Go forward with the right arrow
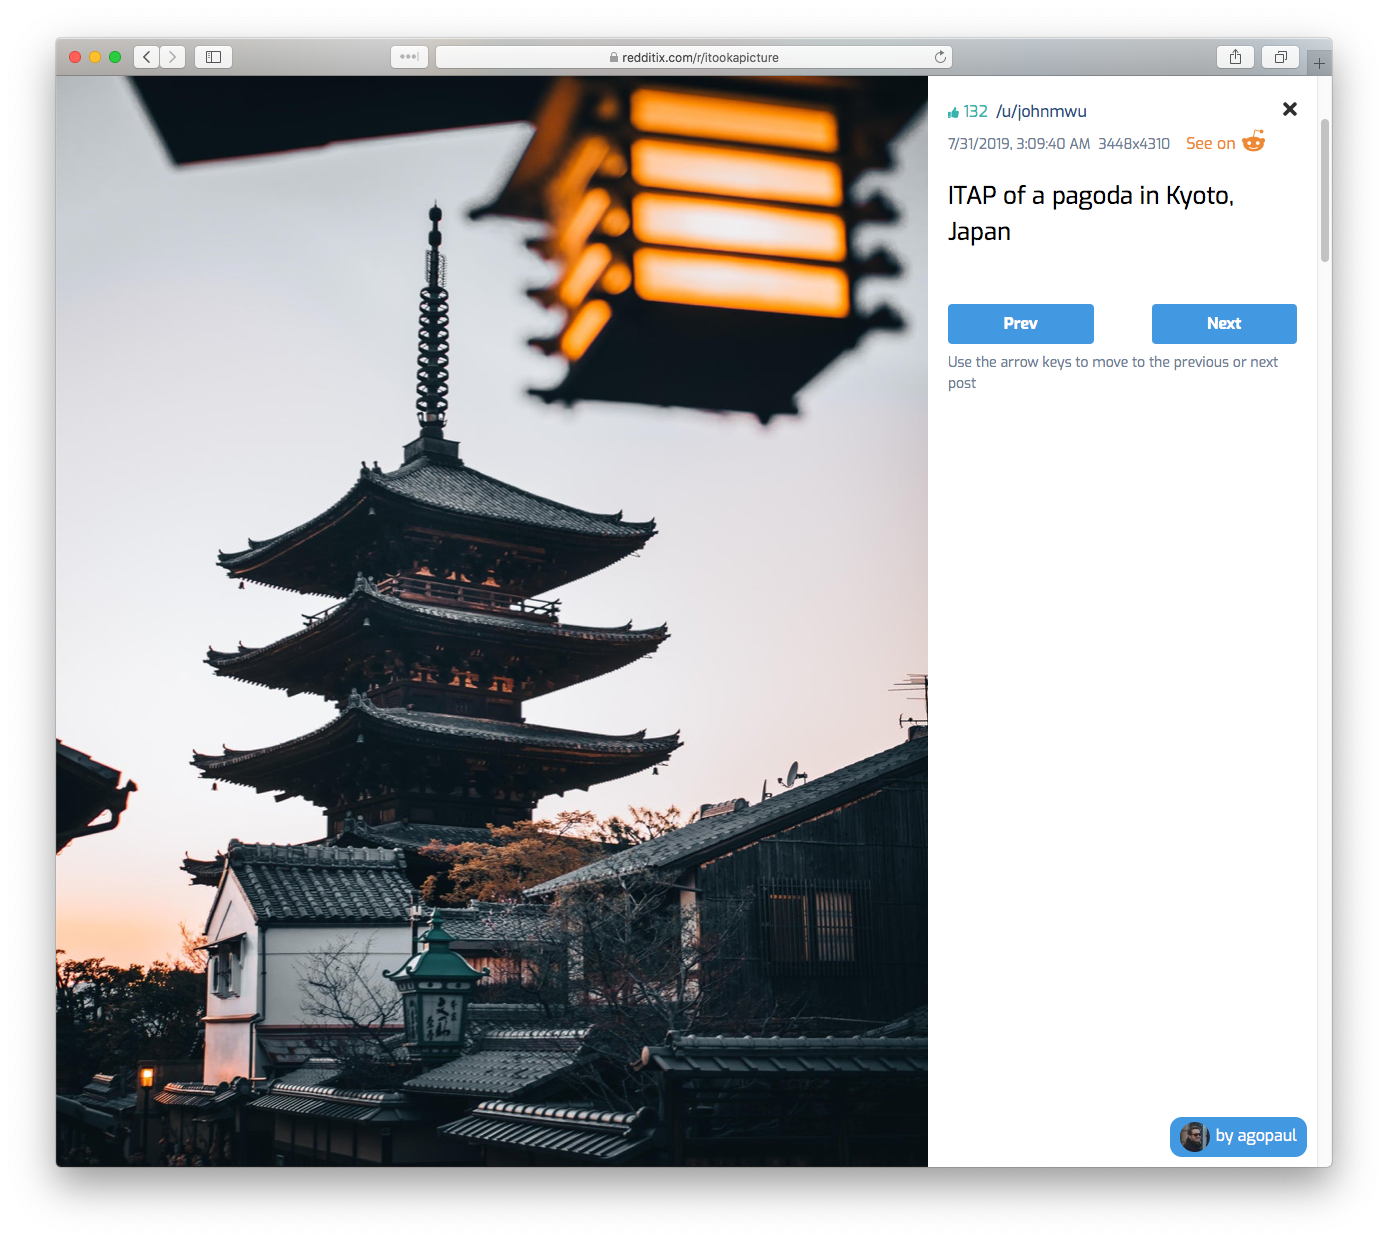The image size is (1388, 1241). 172,57
